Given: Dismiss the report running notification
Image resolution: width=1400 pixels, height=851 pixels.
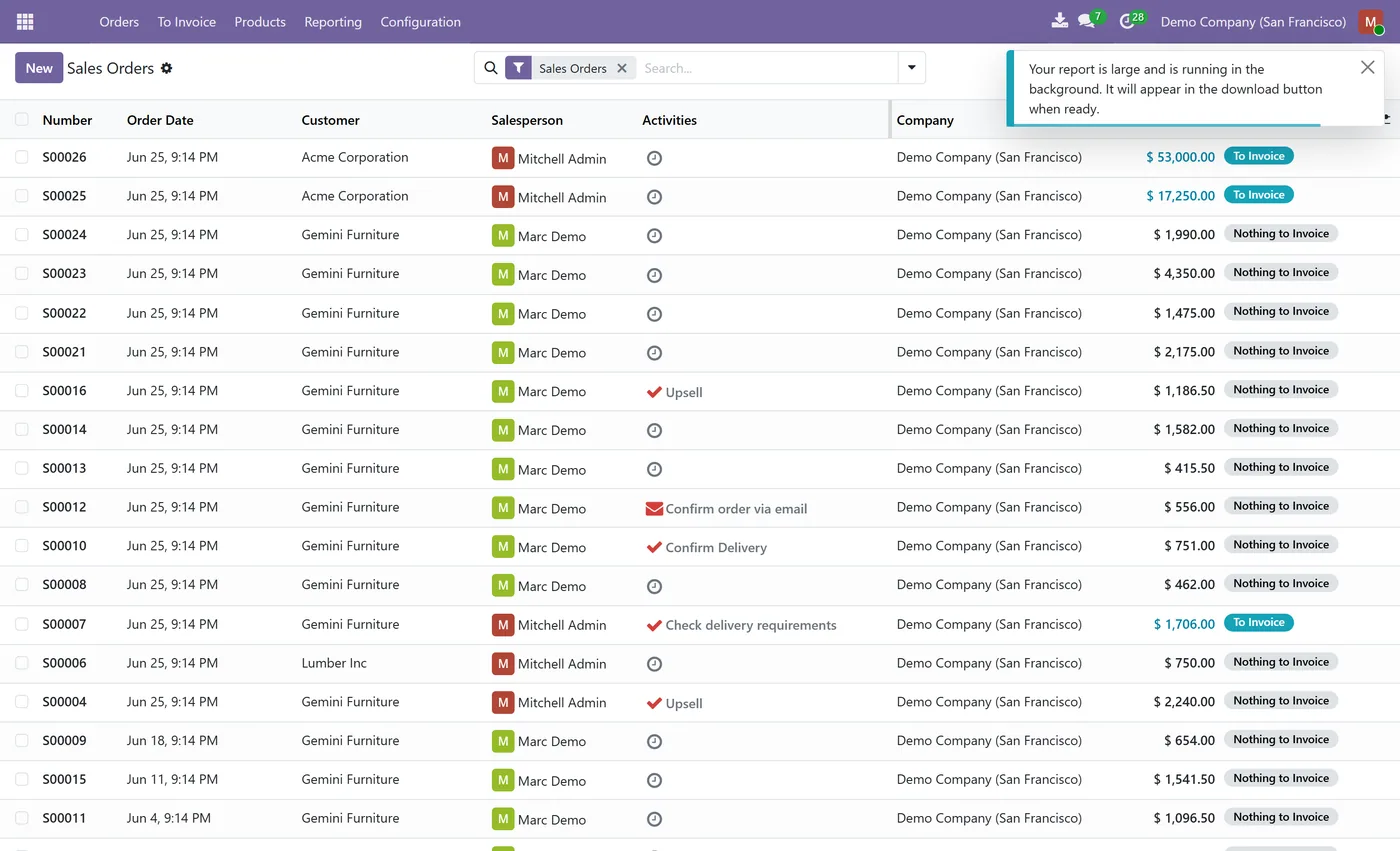Looking at the screenshot, I should 1367,67.
